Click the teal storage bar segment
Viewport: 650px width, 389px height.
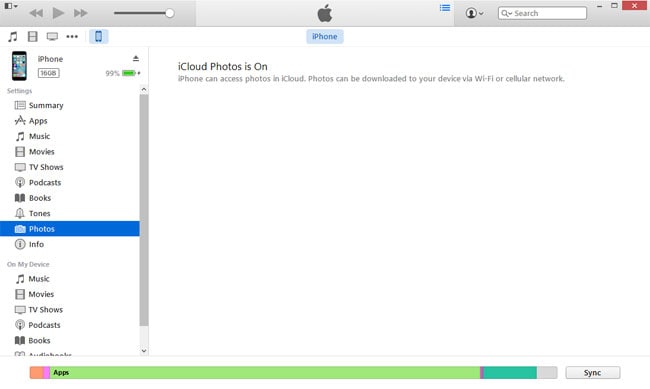point(510,372)
